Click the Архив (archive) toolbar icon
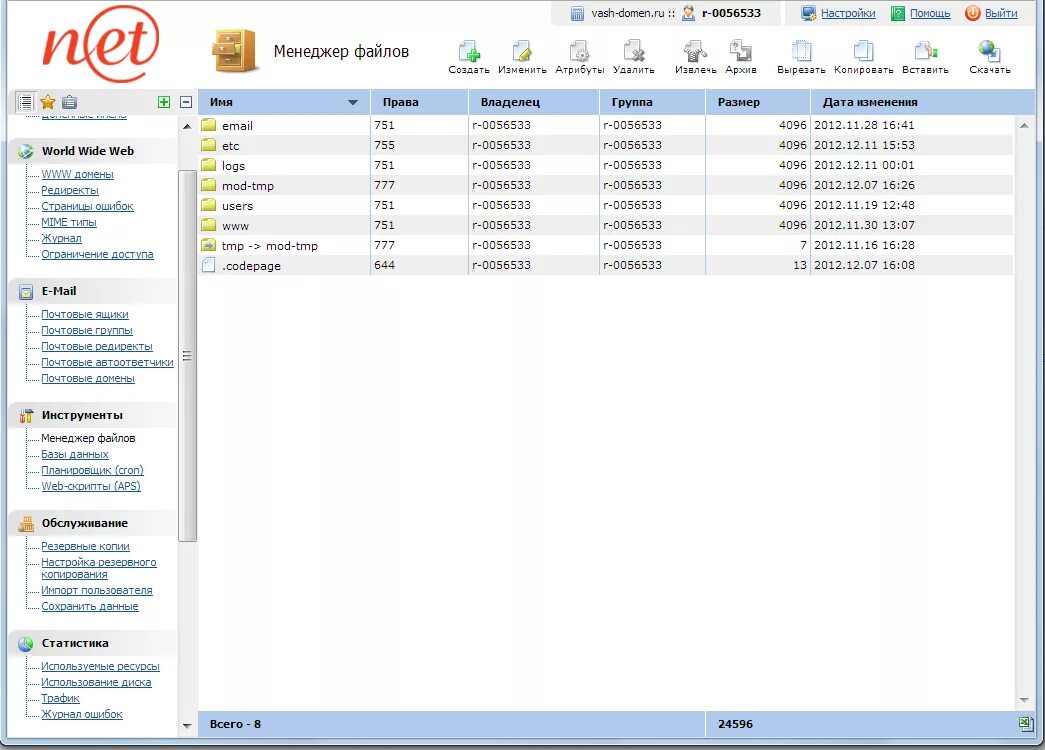The height and width of the screenshot is (750, 1045). (x=740, y=51)
